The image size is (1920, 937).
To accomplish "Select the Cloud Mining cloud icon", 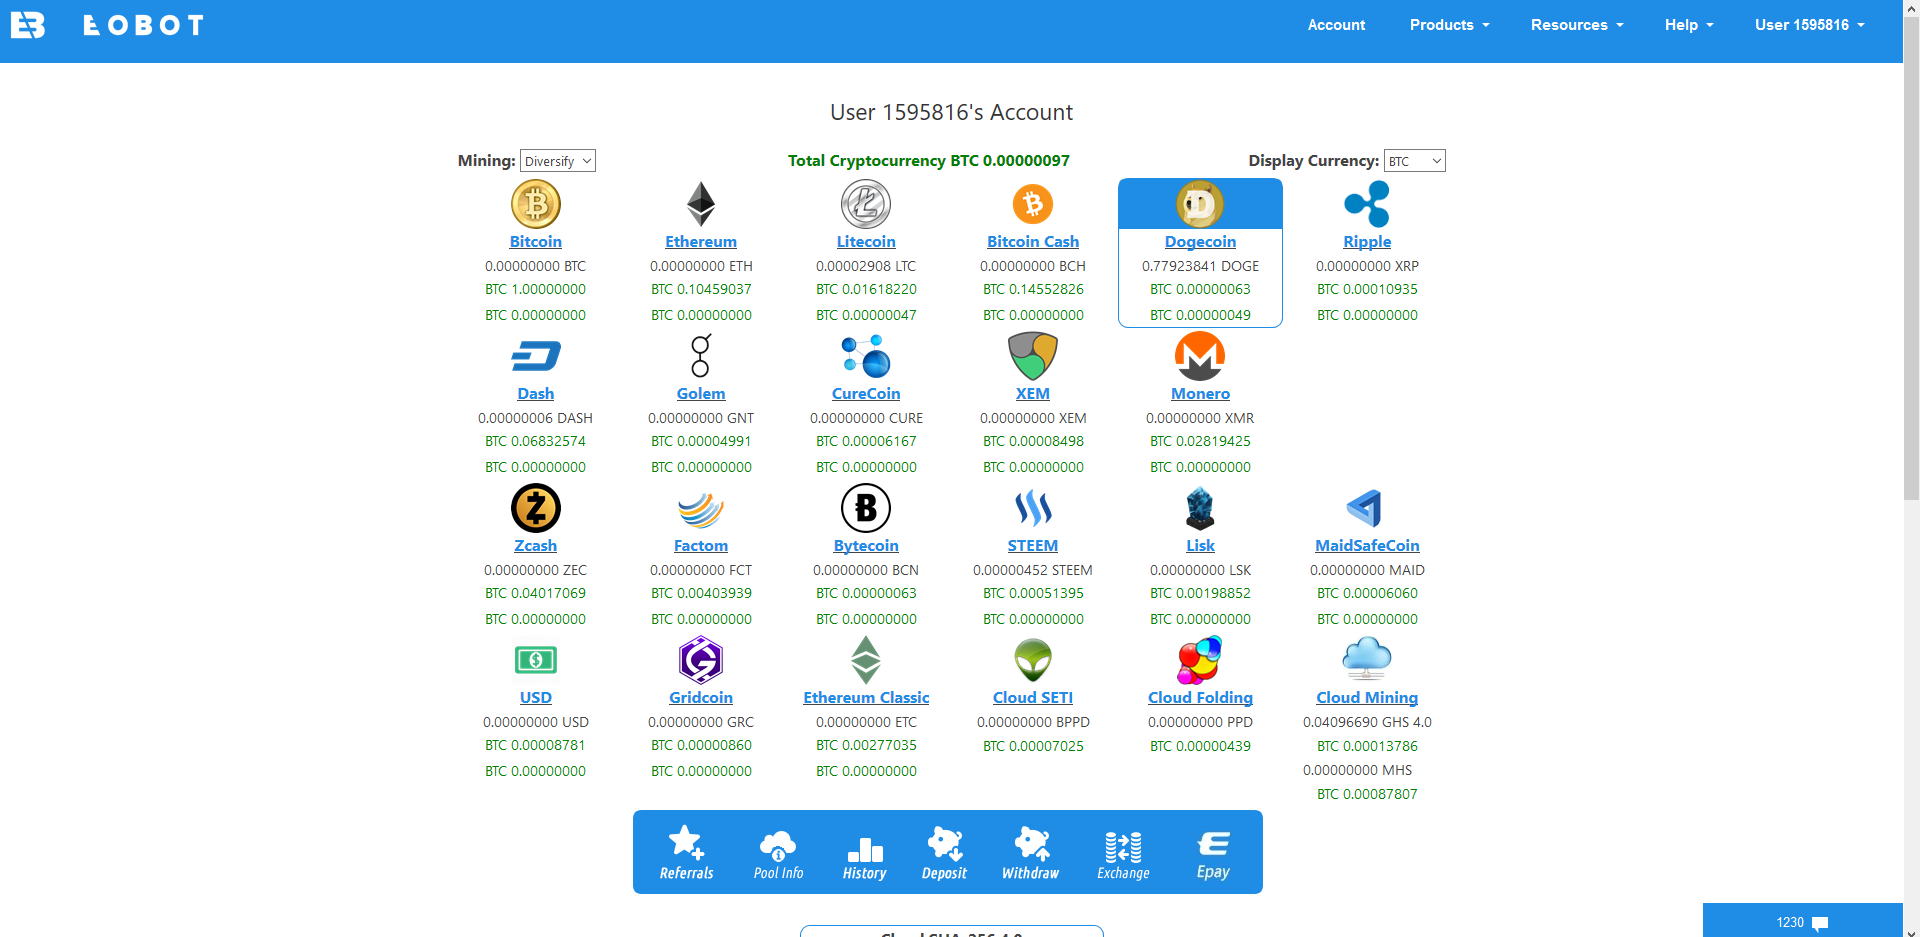I will [x=1367, y=659].
